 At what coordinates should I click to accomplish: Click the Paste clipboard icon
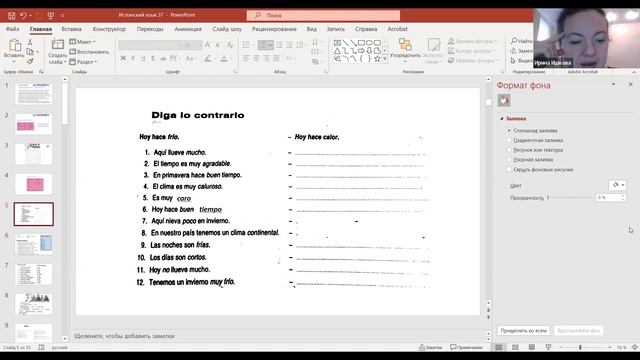pyautogui.click(x=14, y=45)
